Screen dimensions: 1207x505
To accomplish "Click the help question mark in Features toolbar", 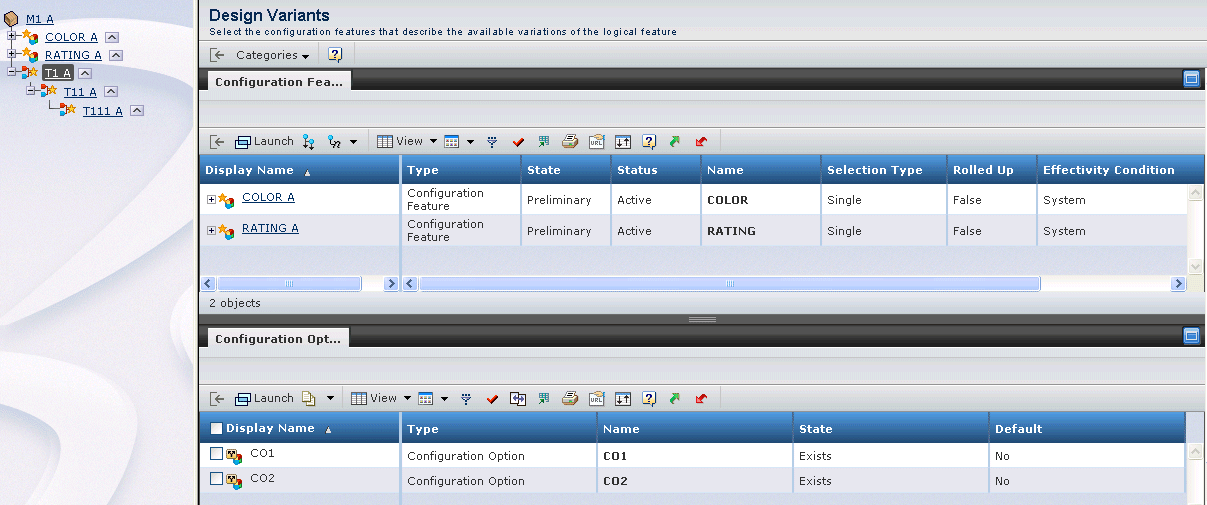I will [649, 142].
